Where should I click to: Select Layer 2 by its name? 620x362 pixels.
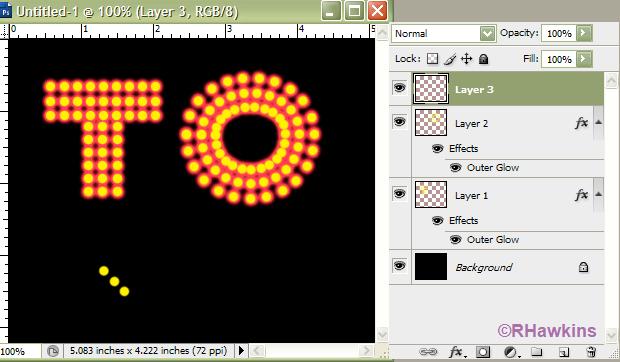pos(471,124)
